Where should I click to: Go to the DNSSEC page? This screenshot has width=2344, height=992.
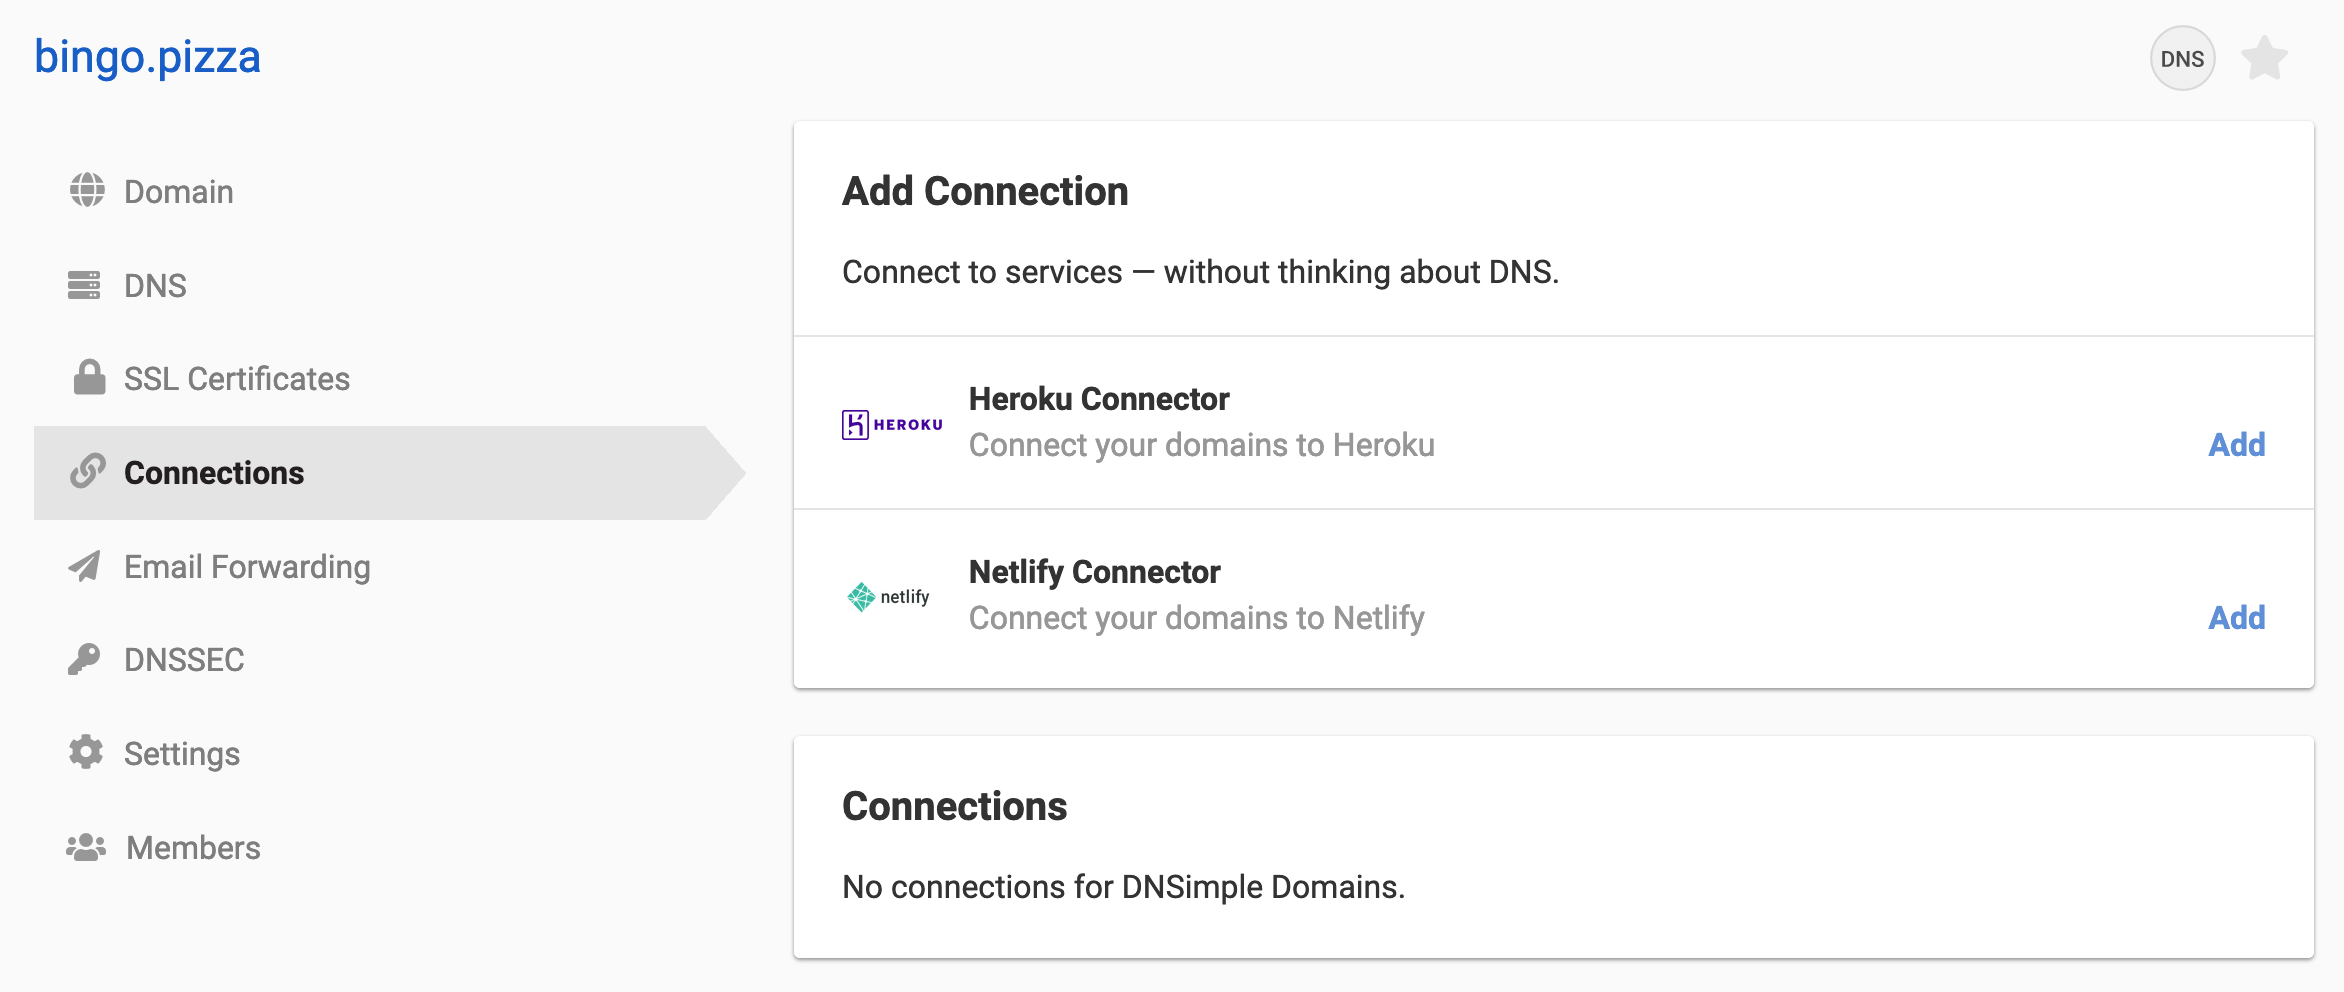(184, 660)
